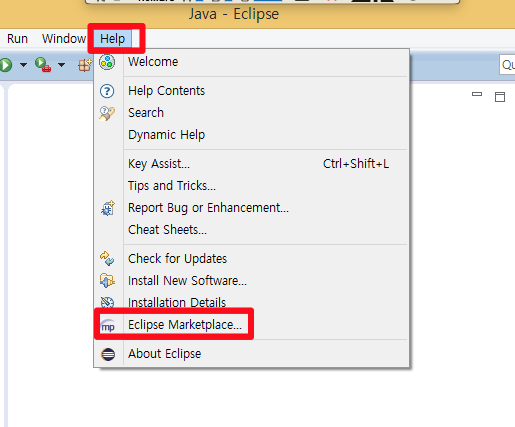Open the Run menu
The width and height of the screenshot is (515, 427).
pos(17,39)
